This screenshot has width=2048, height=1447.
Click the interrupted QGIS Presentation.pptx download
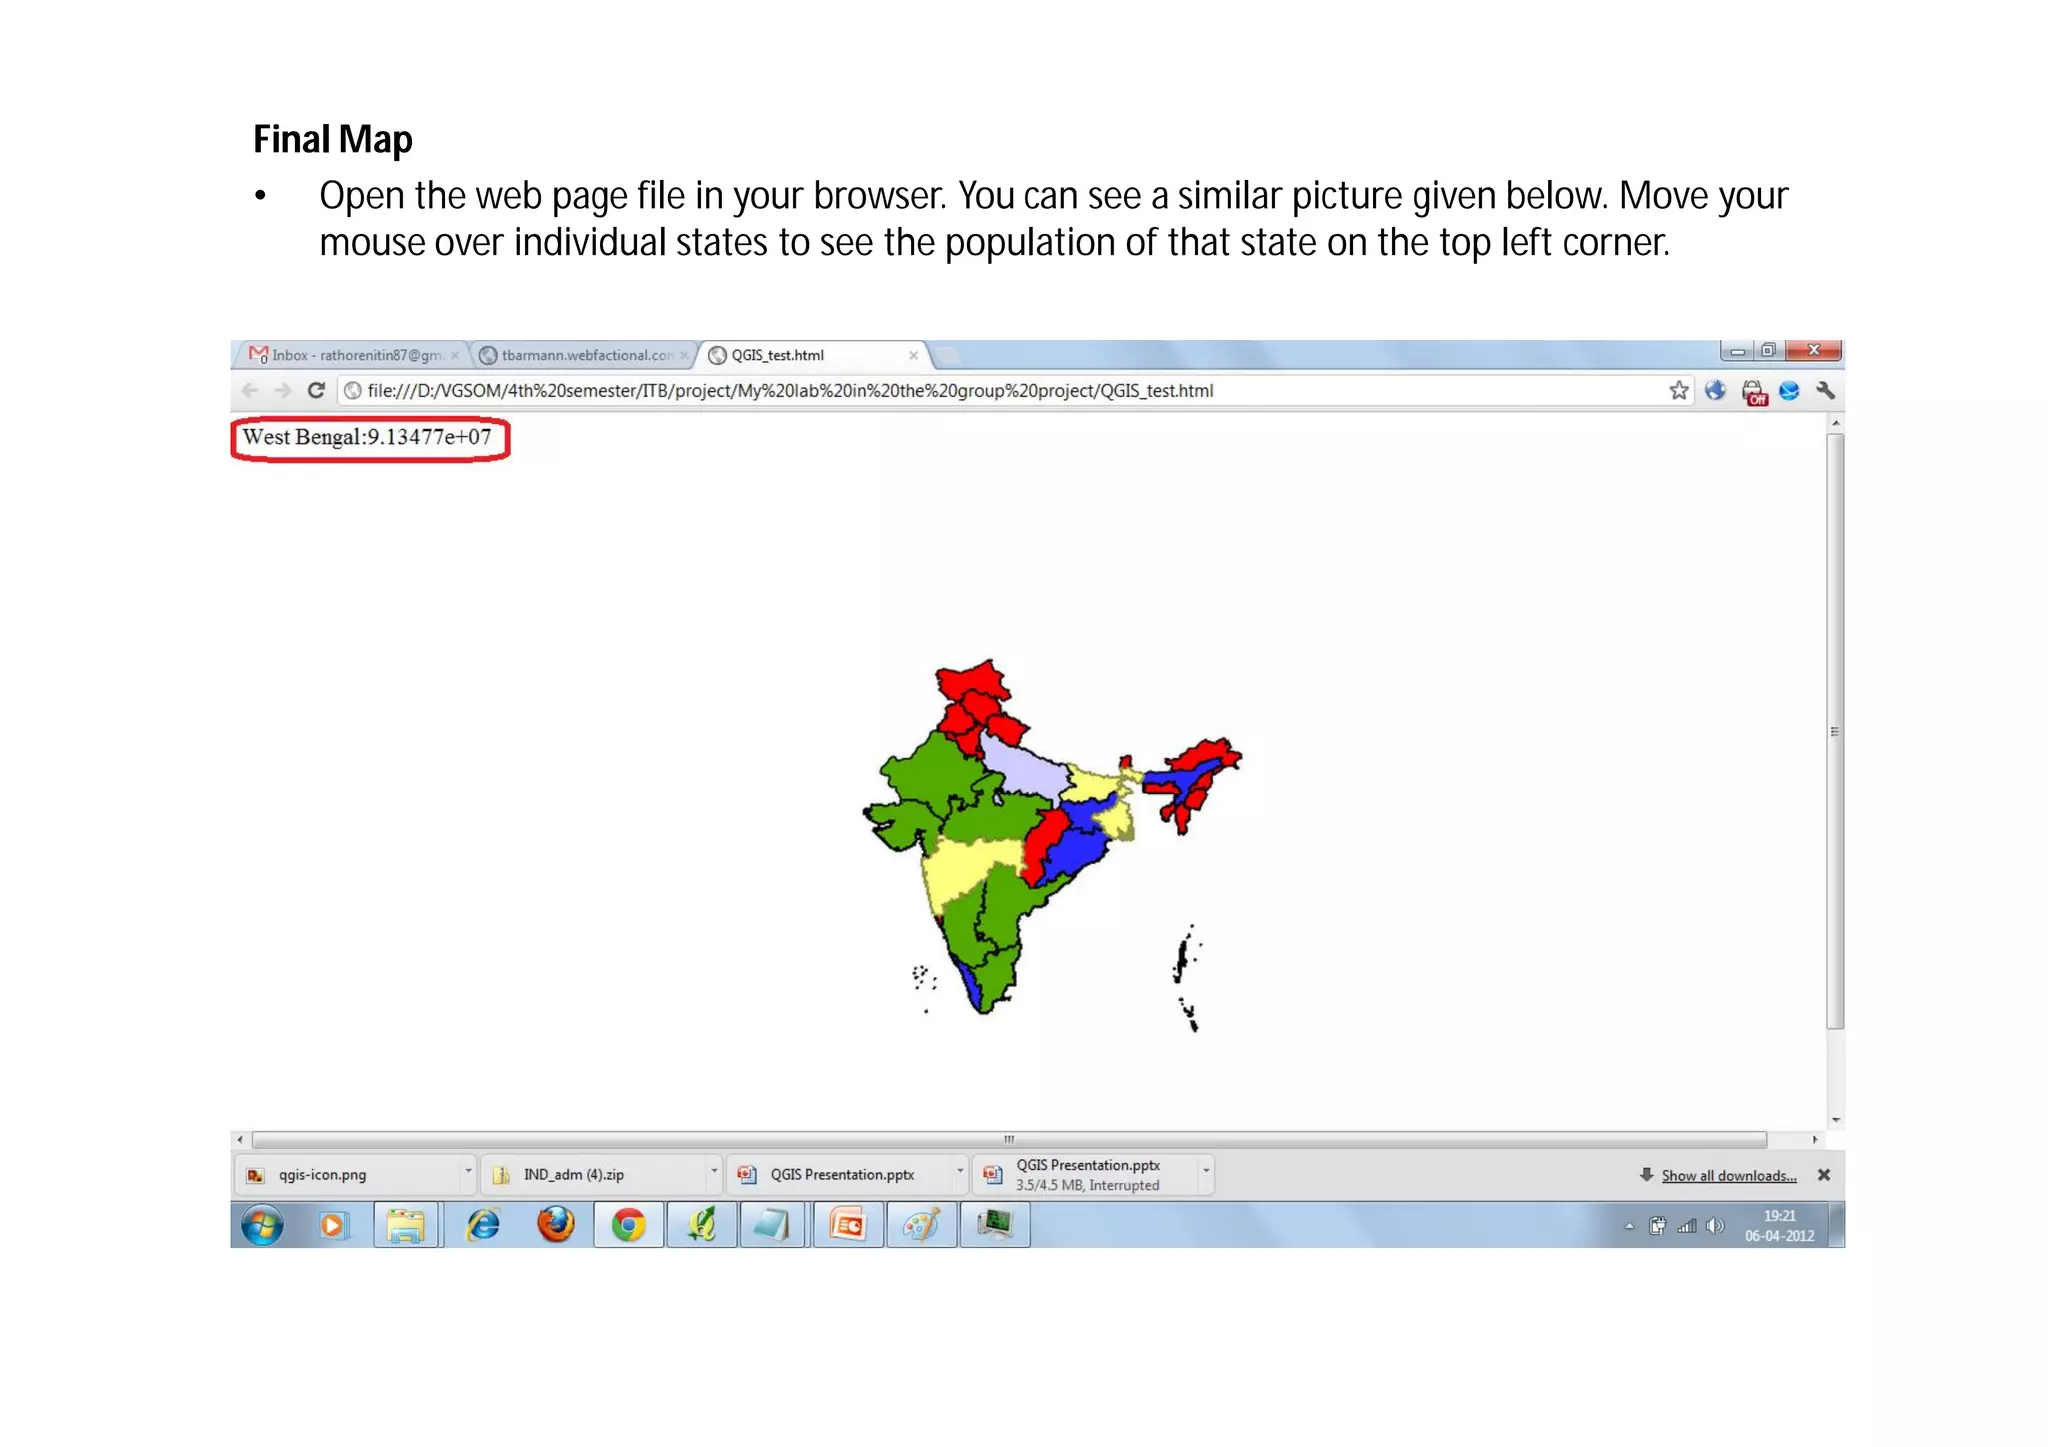(1086, 1175)
